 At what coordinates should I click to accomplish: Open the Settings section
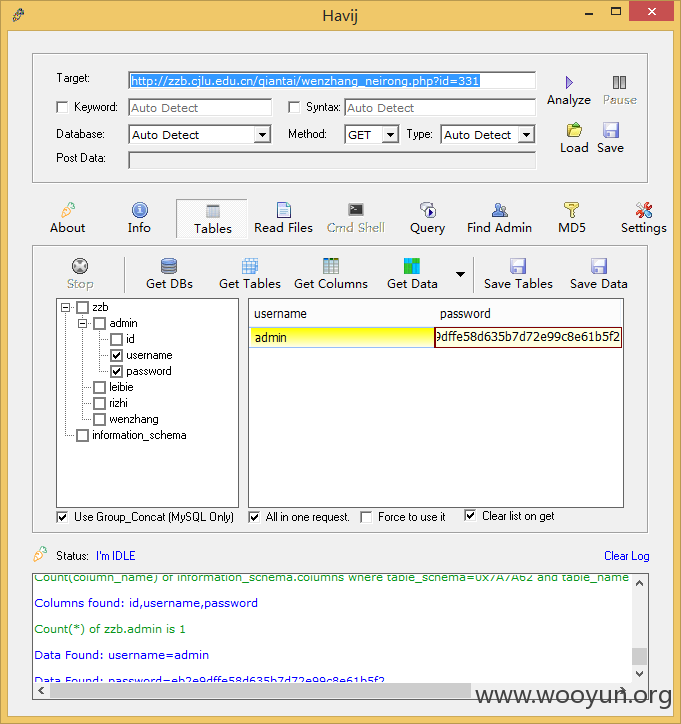tap(644, 218)
